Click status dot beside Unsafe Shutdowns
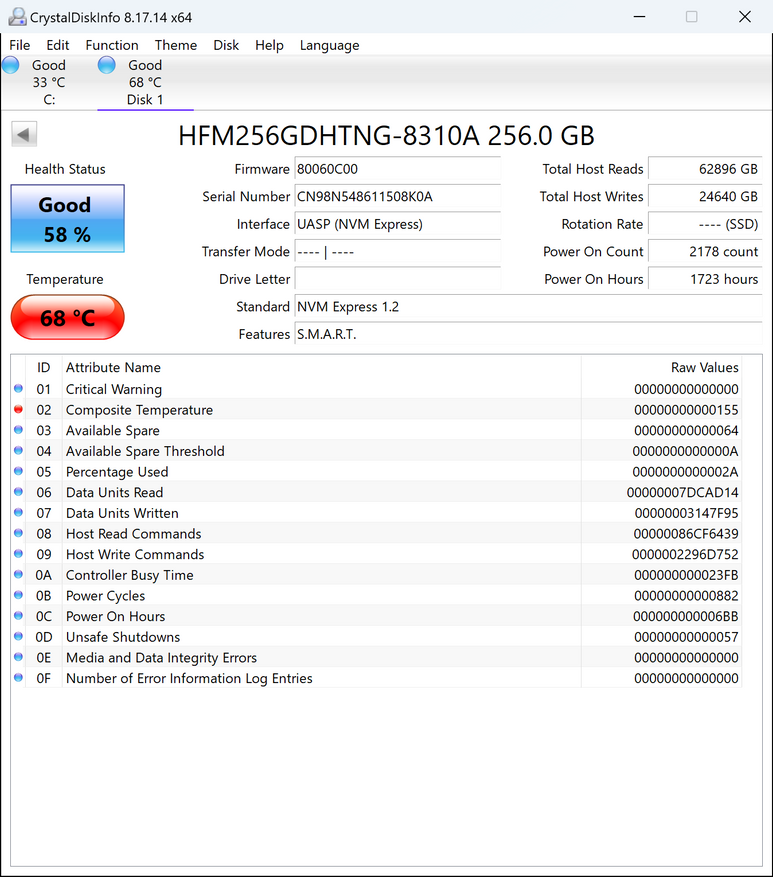 tap(18, 637)
